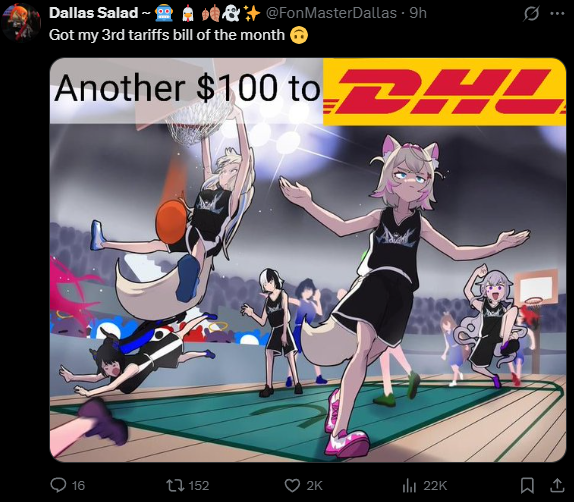The height and width of the screenshot is (502, 574).
Task: Open the @FonMasterDallas handle link
Action: coord(331,13)
